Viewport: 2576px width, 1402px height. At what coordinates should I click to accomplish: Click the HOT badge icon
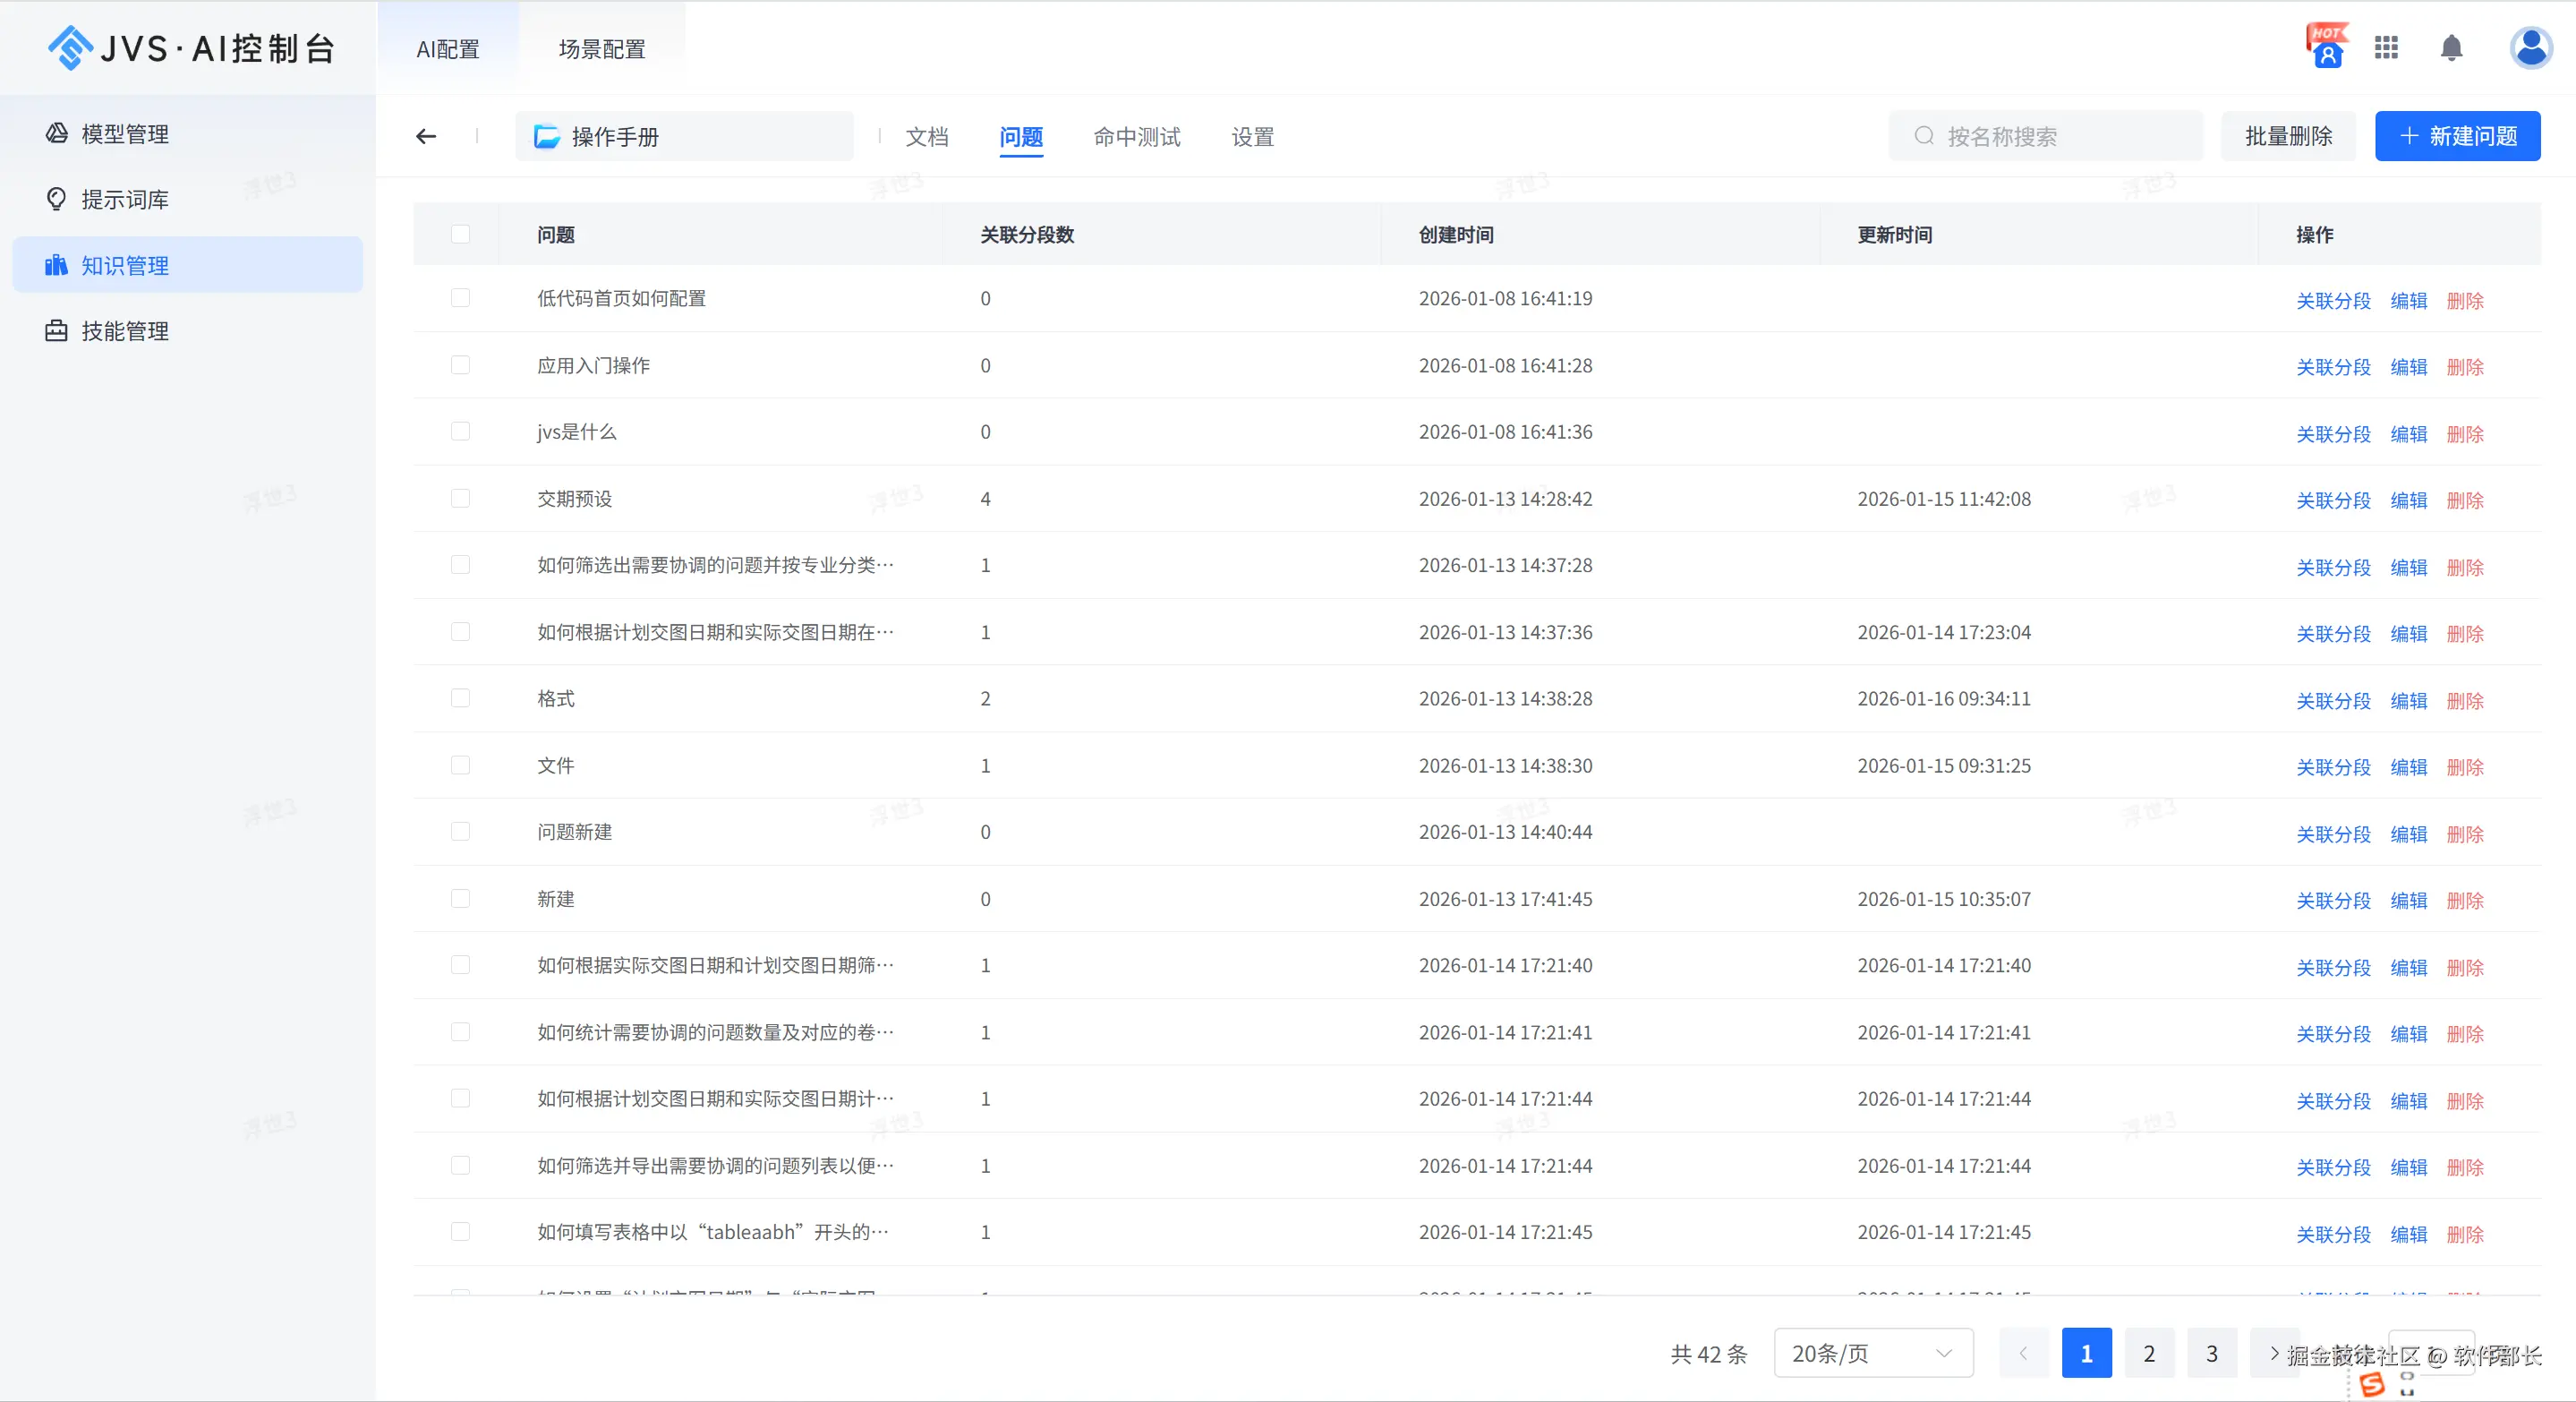[x=2327, y=46]
